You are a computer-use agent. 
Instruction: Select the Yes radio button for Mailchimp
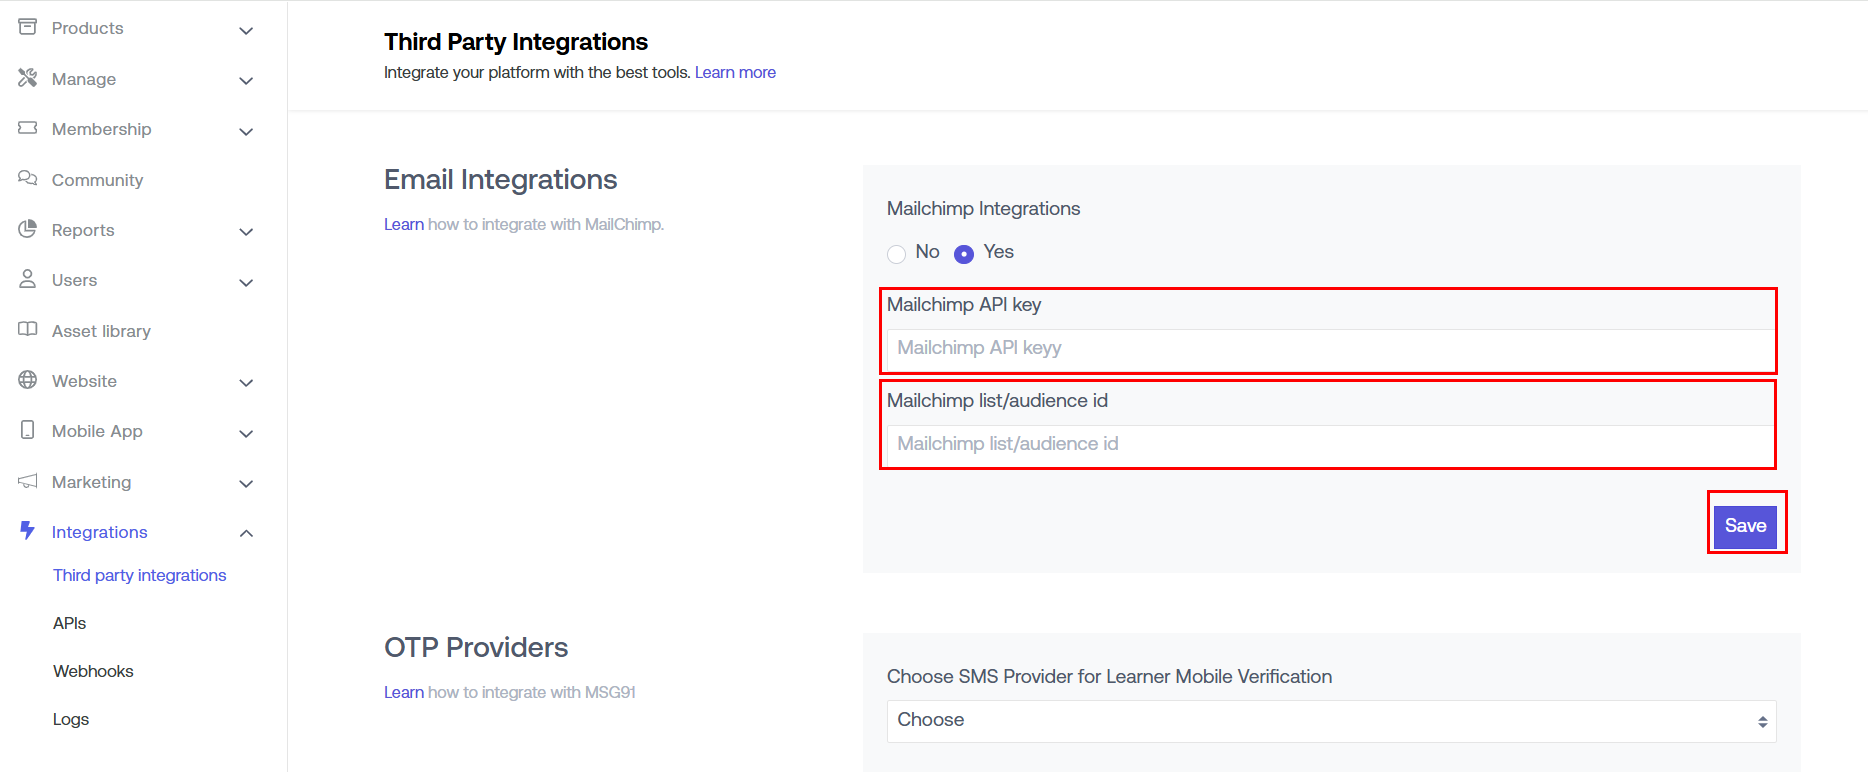coord(964,254)
